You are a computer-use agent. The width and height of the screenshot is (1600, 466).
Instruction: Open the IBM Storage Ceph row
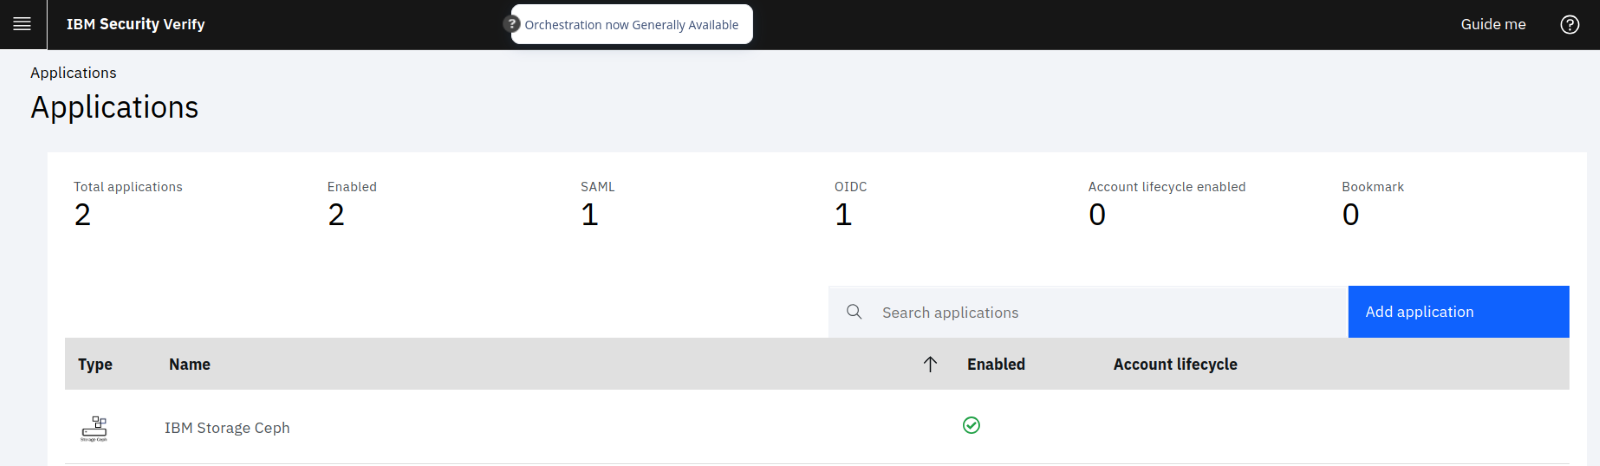coord(817,427)
